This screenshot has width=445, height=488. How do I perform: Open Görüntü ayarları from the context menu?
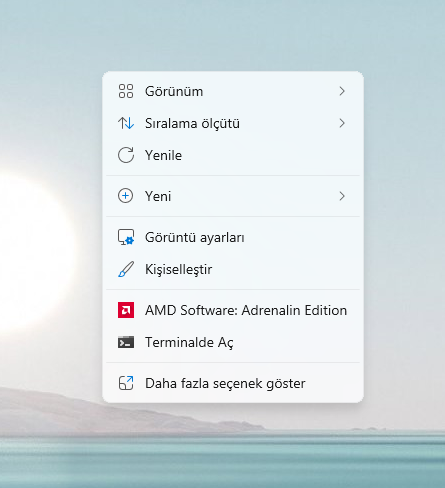coord(233,237)
